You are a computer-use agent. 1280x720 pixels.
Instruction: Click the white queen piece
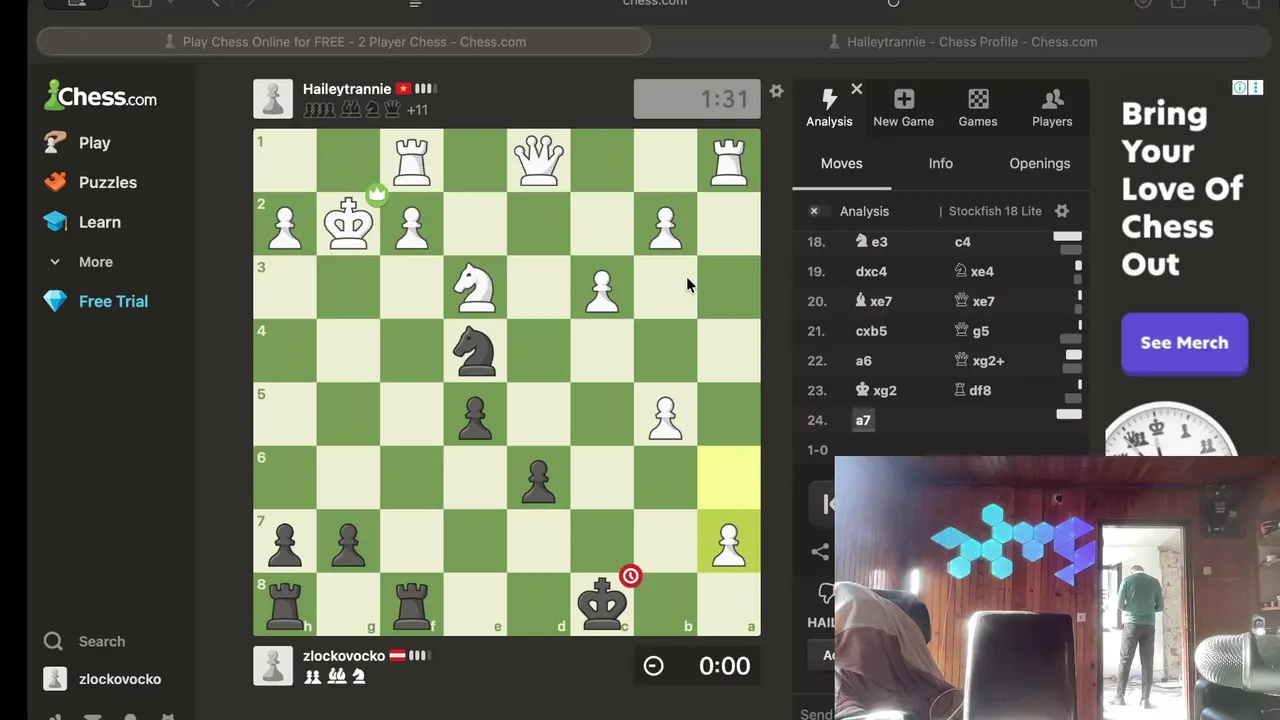pos(538,160)
